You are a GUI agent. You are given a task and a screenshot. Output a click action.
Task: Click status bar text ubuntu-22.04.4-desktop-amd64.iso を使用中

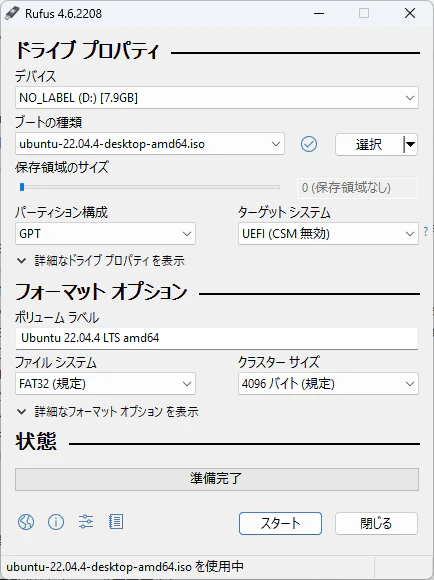[125, 567]
